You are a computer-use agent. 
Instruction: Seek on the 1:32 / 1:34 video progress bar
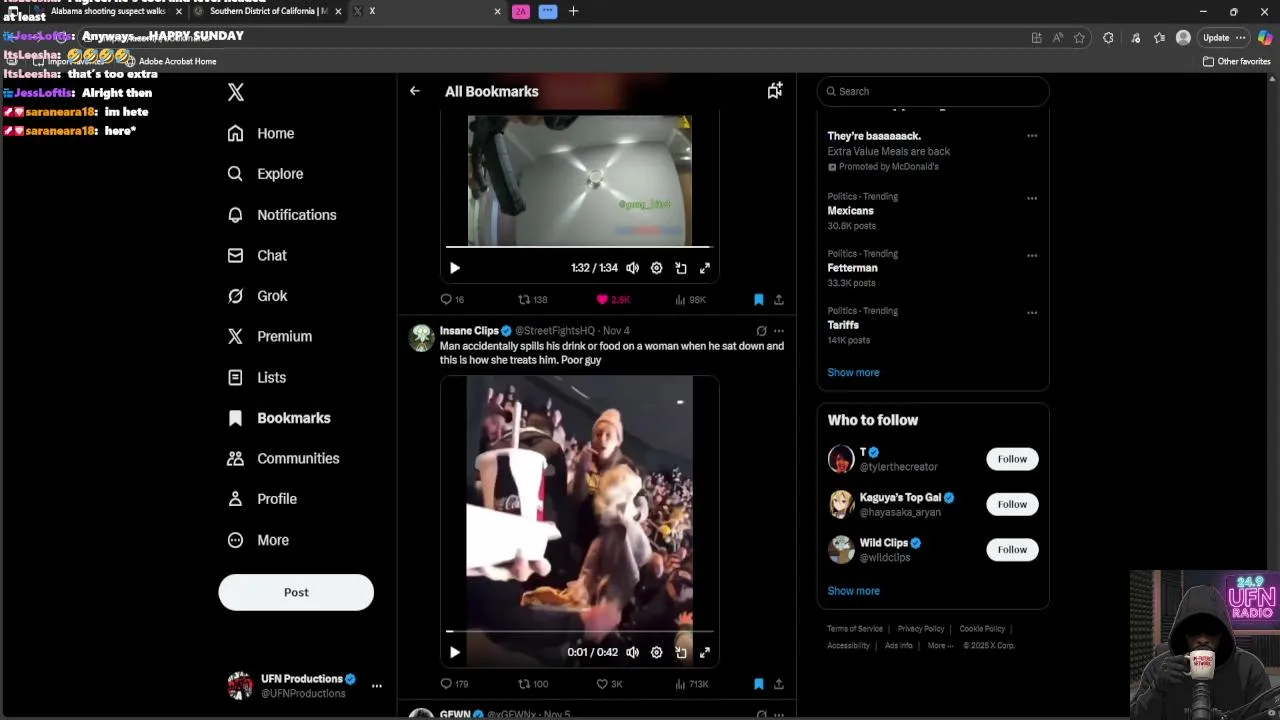579,246
